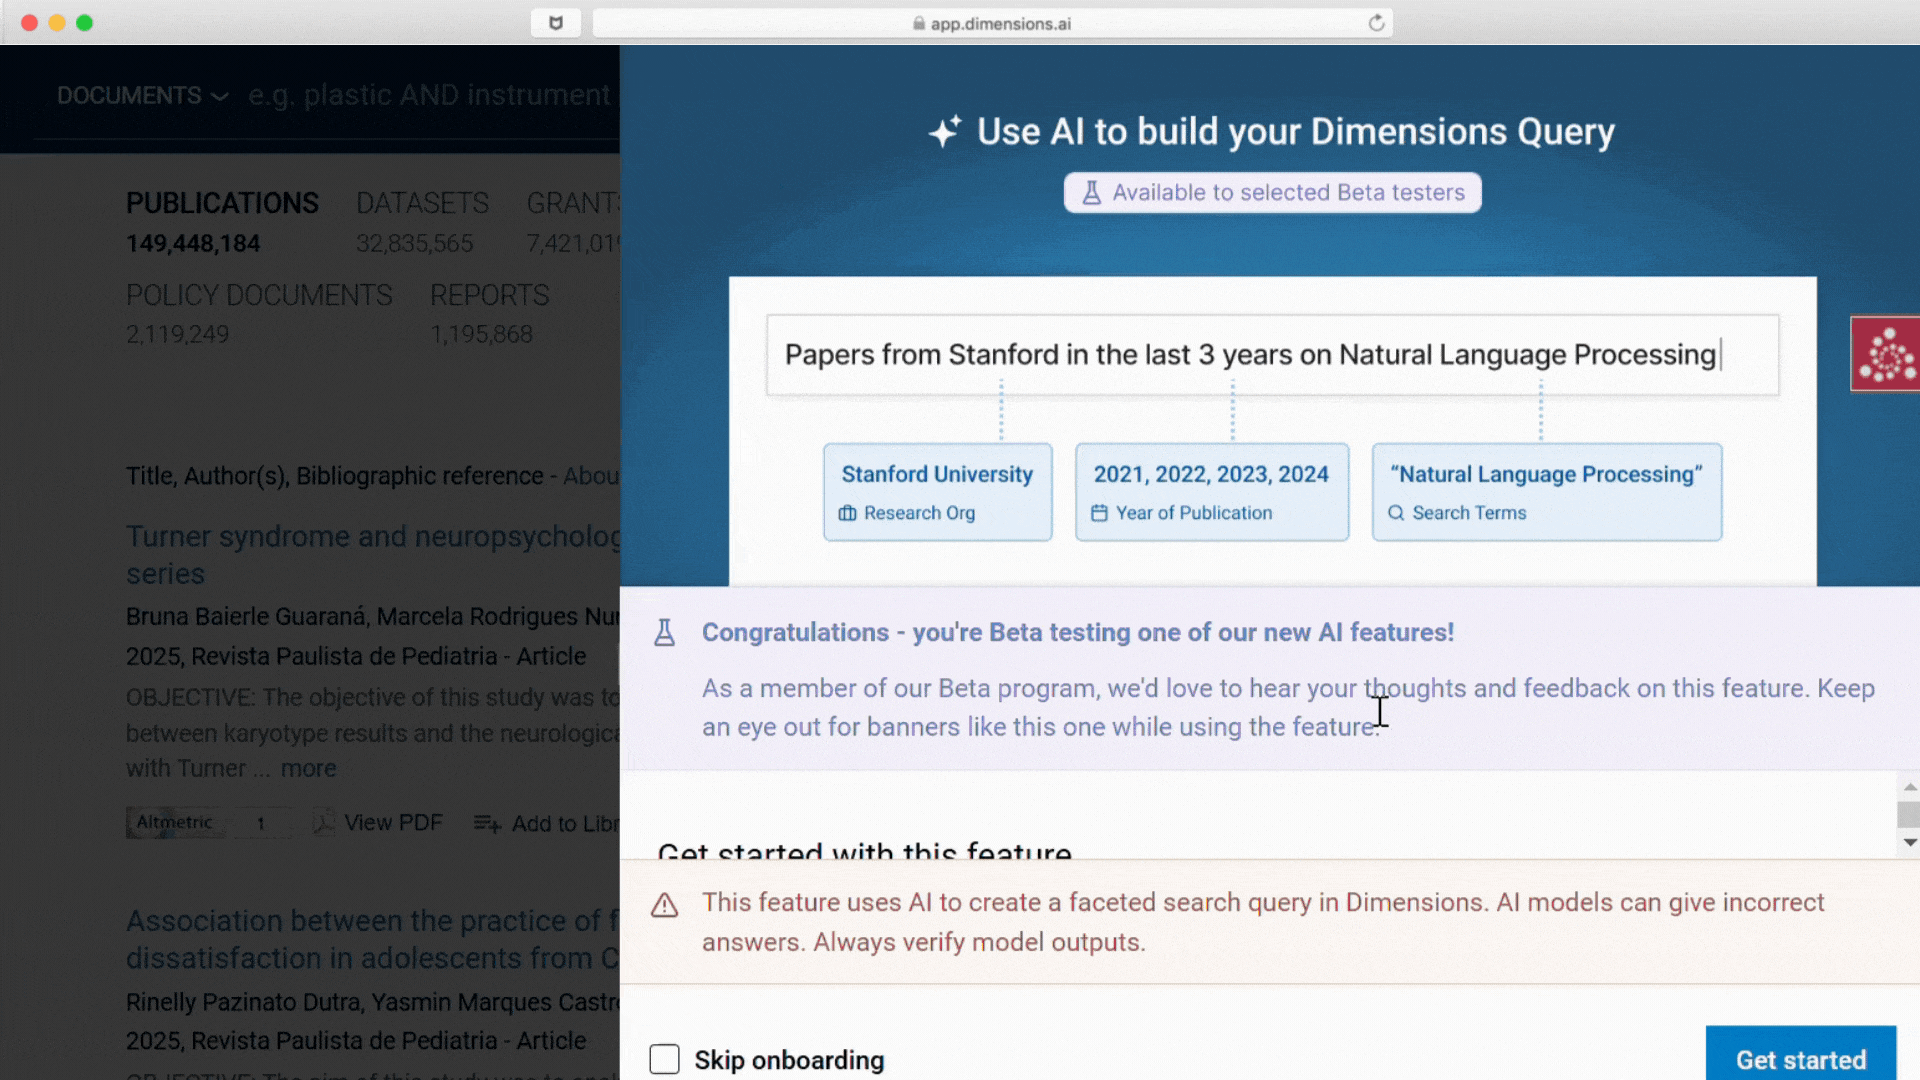Click the sparkle AI icon beside the heading
This screenshot has height=1080, width=1920.
point(945,131)
